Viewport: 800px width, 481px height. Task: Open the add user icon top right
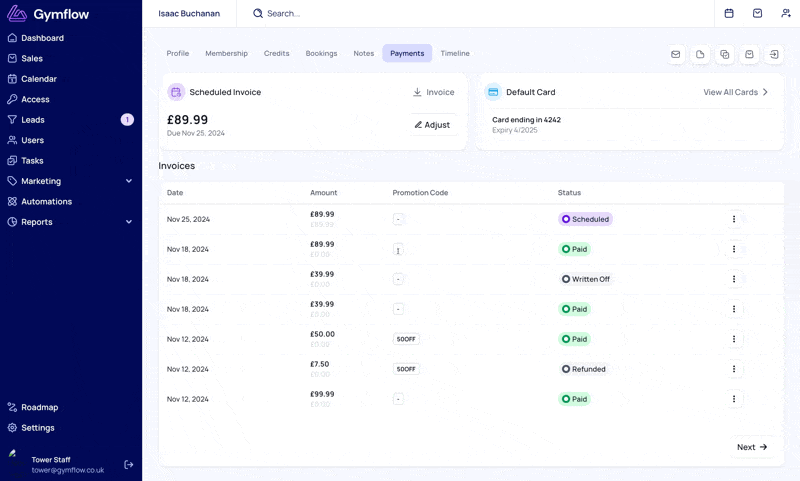coord(786,13)
